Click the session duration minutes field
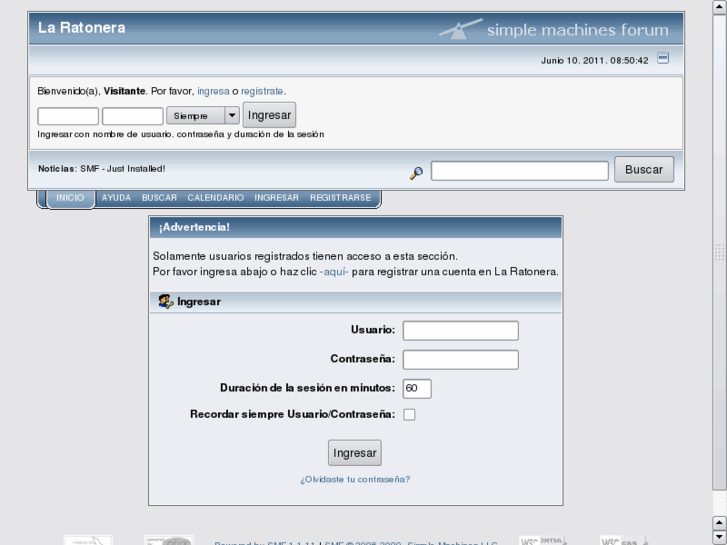The image size is (727, 545). (x=417, y=389)
